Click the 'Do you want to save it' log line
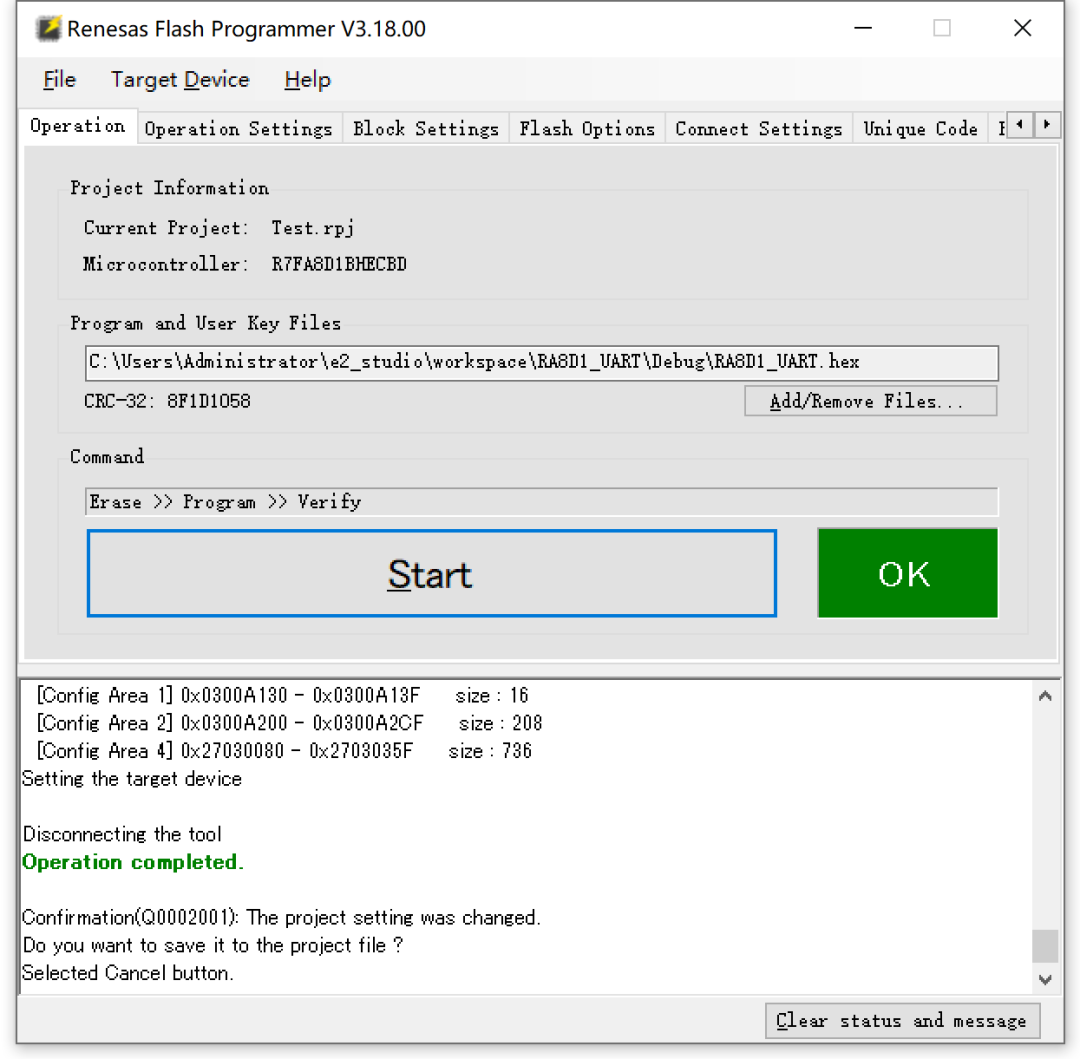 point(213,945)
